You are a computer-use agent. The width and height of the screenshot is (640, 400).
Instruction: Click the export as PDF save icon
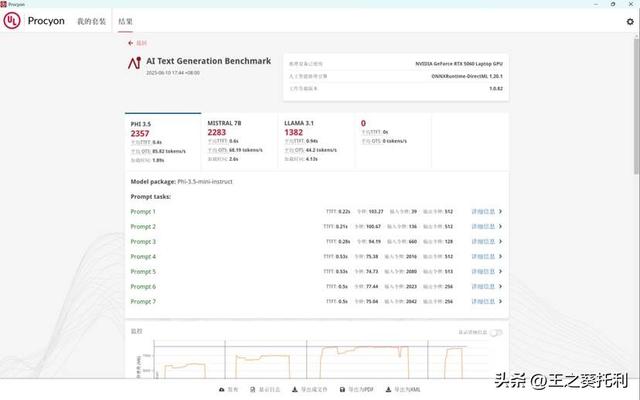click(x=342, y=390)
